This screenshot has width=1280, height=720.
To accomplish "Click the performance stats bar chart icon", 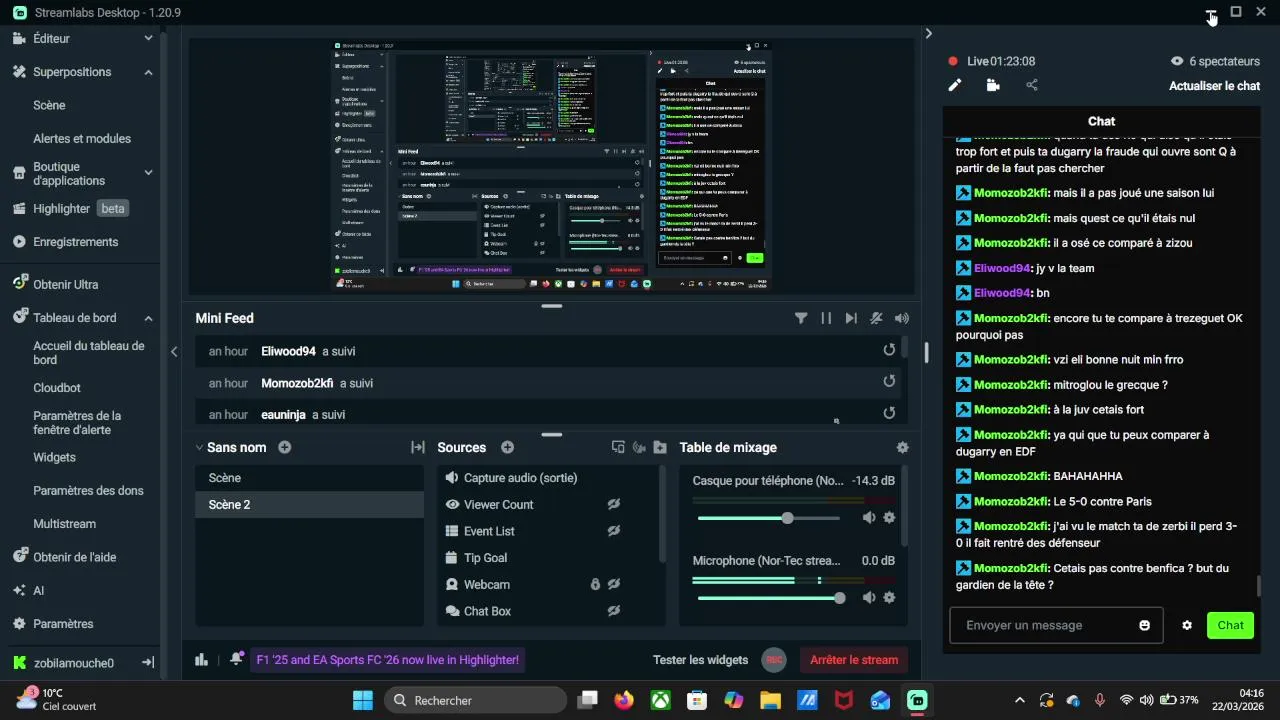I will pyautogui.click(x=202, y=659).
